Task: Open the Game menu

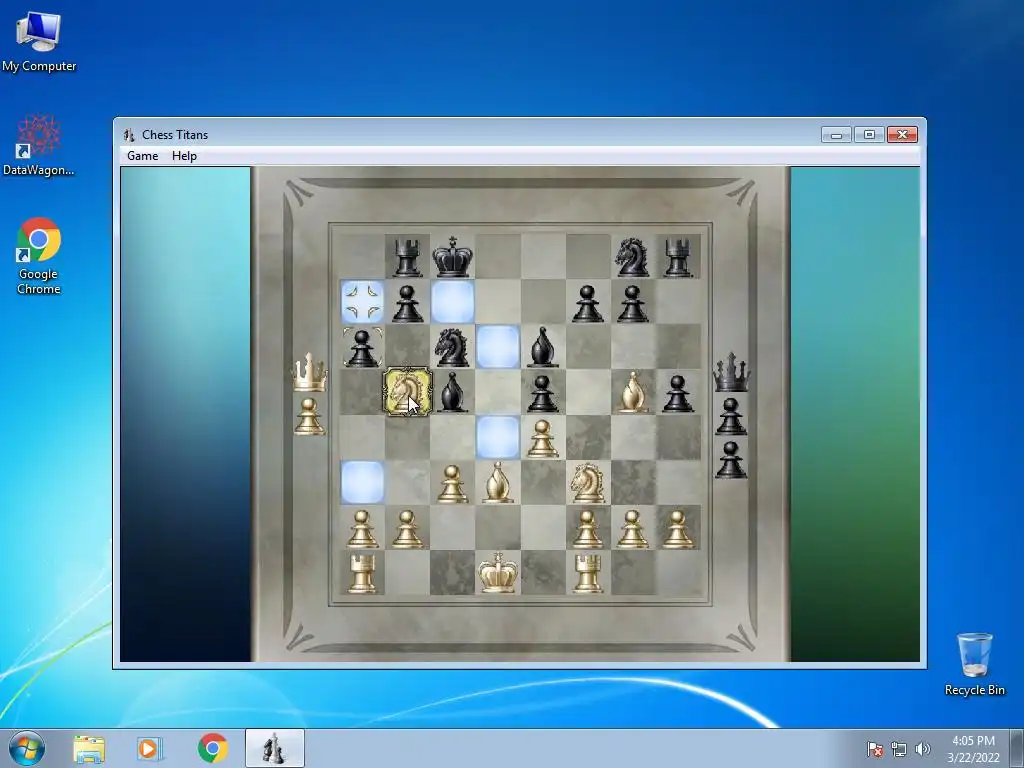Action: [x=142, y=155]
